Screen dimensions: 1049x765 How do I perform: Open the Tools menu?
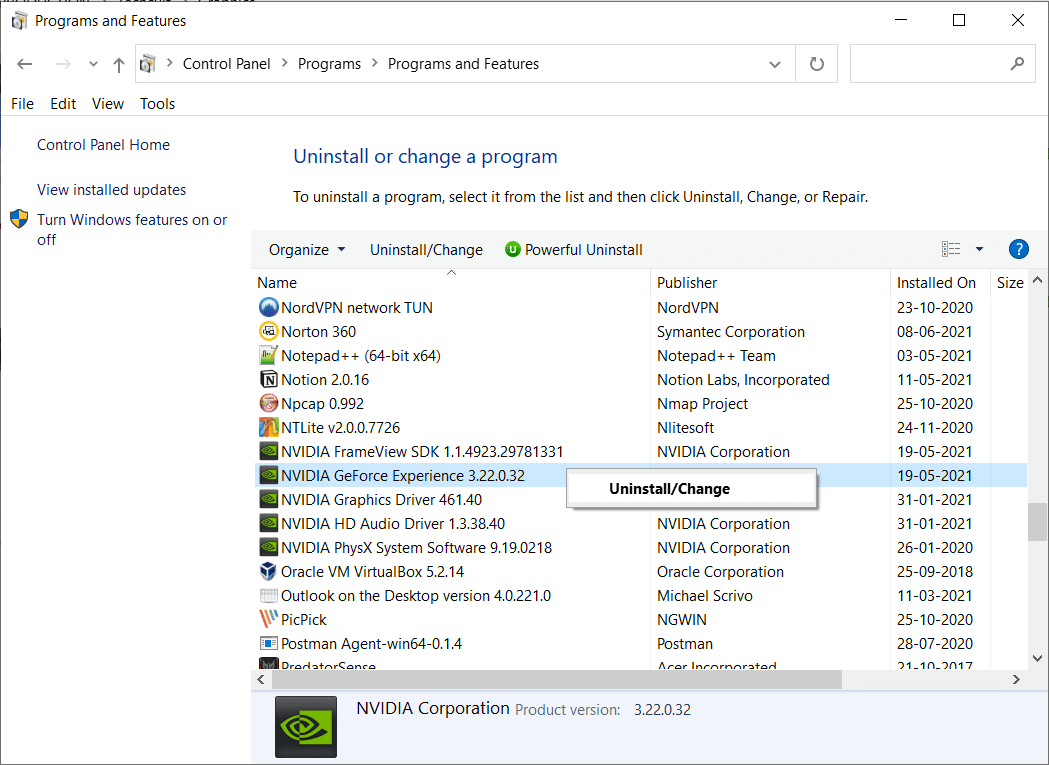(157, 103)
